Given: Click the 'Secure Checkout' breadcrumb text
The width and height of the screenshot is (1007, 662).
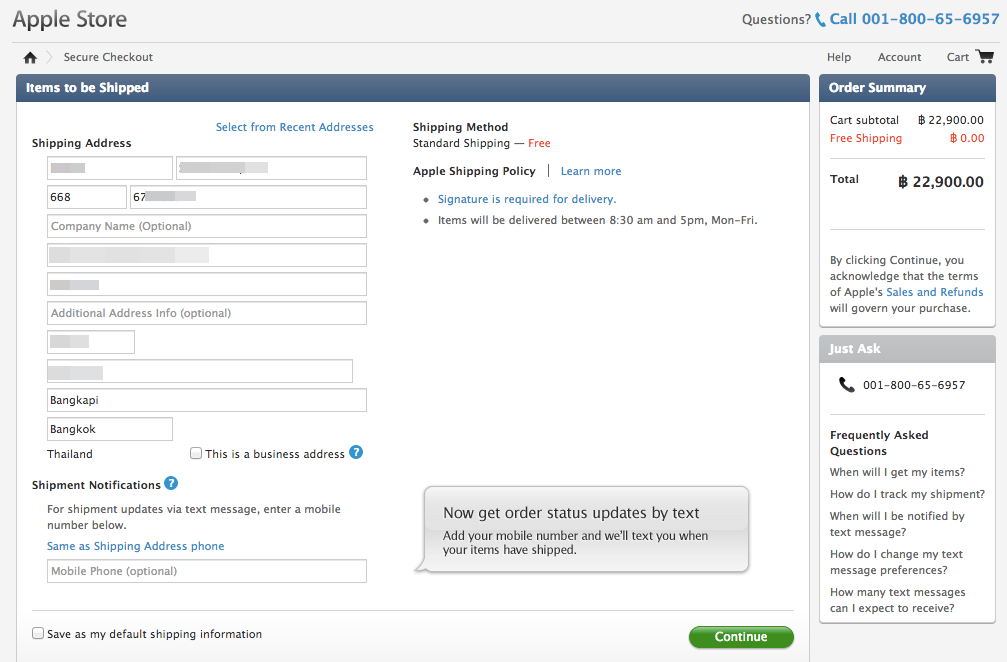Looking at the screenshot, I should pyautogui.click(x=108, y=57).
